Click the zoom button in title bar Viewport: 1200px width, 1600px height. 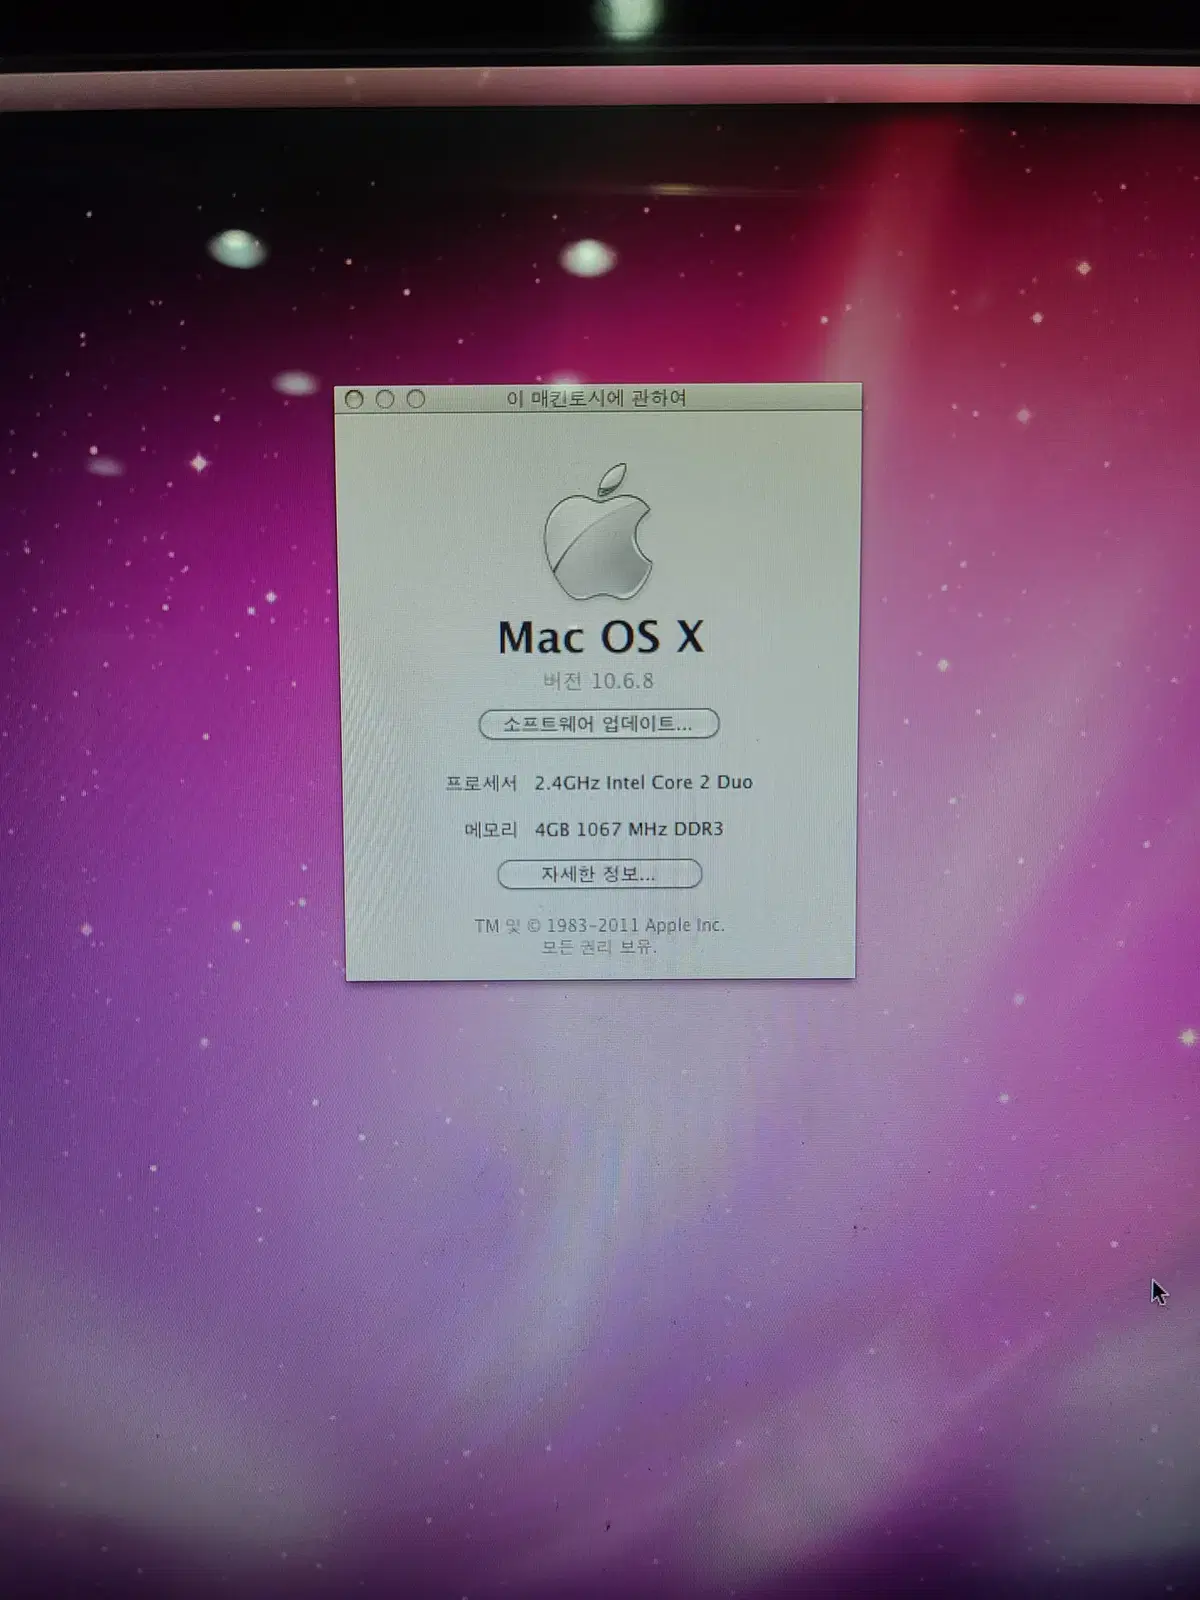pos(416,399)
